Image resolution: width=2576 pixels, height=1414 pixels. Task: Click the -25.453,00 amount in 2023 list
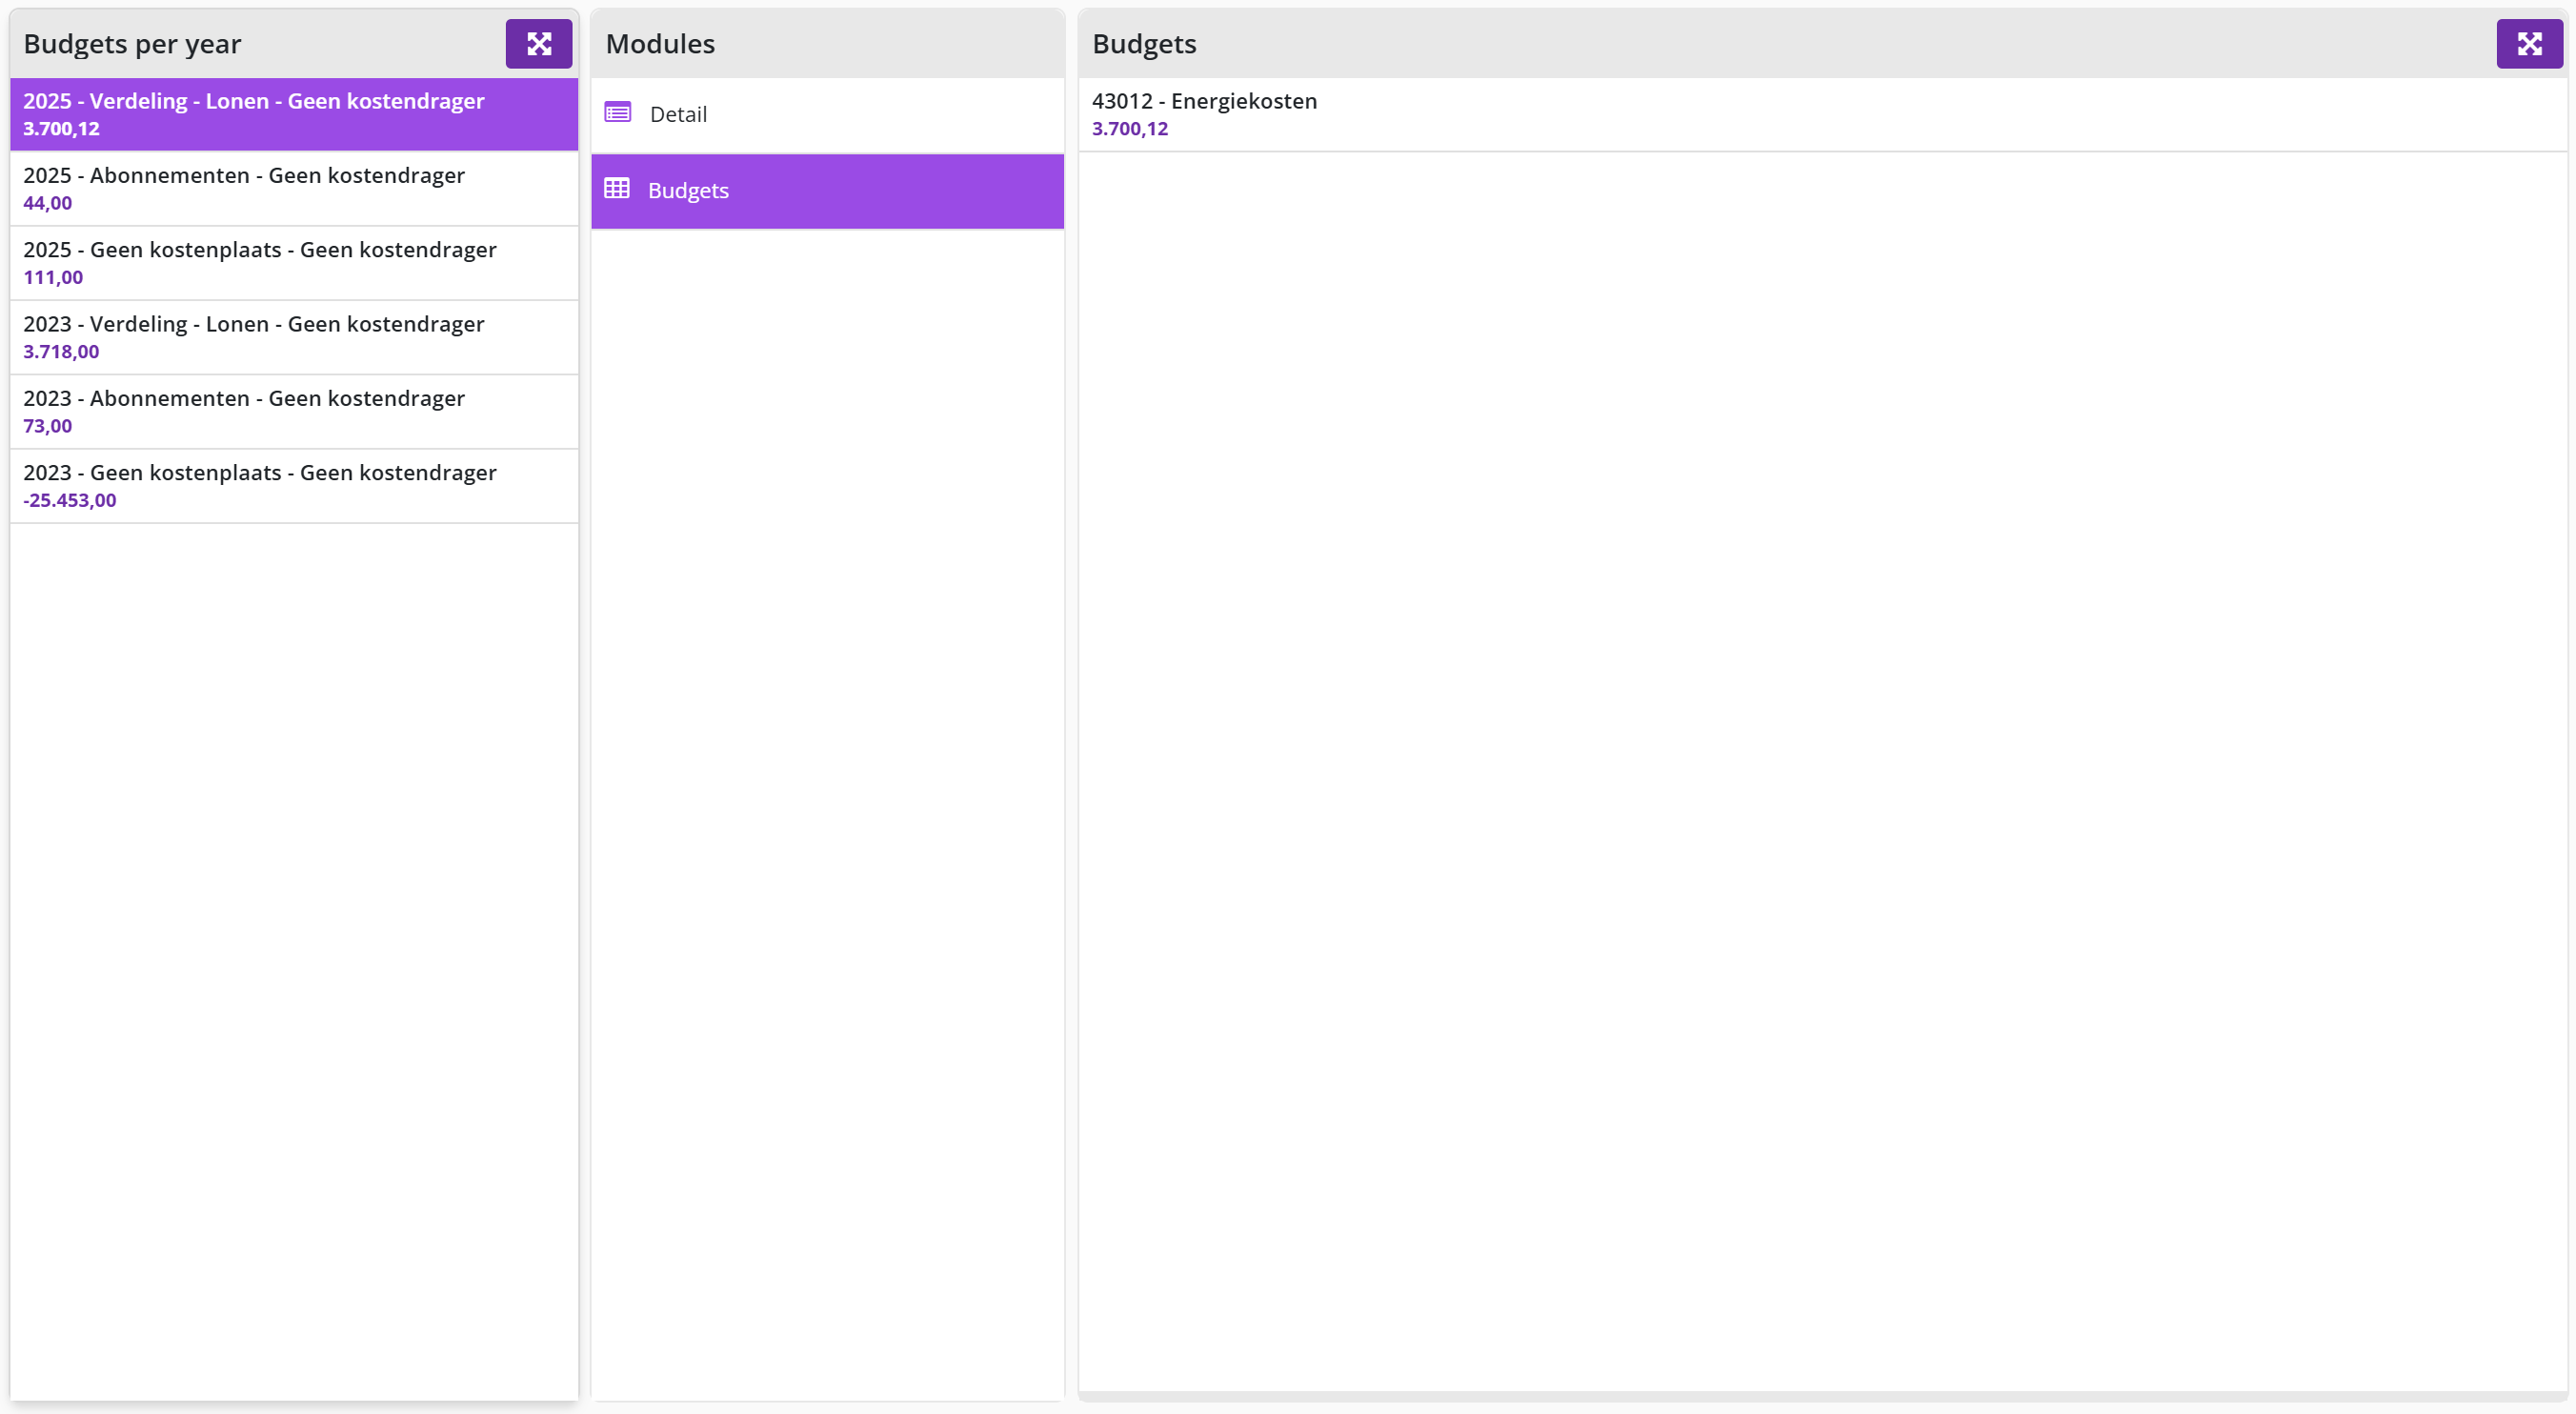tap(70, 501)
